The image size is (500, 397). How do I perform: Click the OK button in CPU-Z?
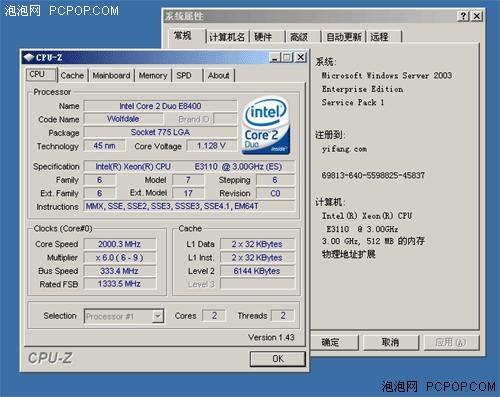point(278,359)
